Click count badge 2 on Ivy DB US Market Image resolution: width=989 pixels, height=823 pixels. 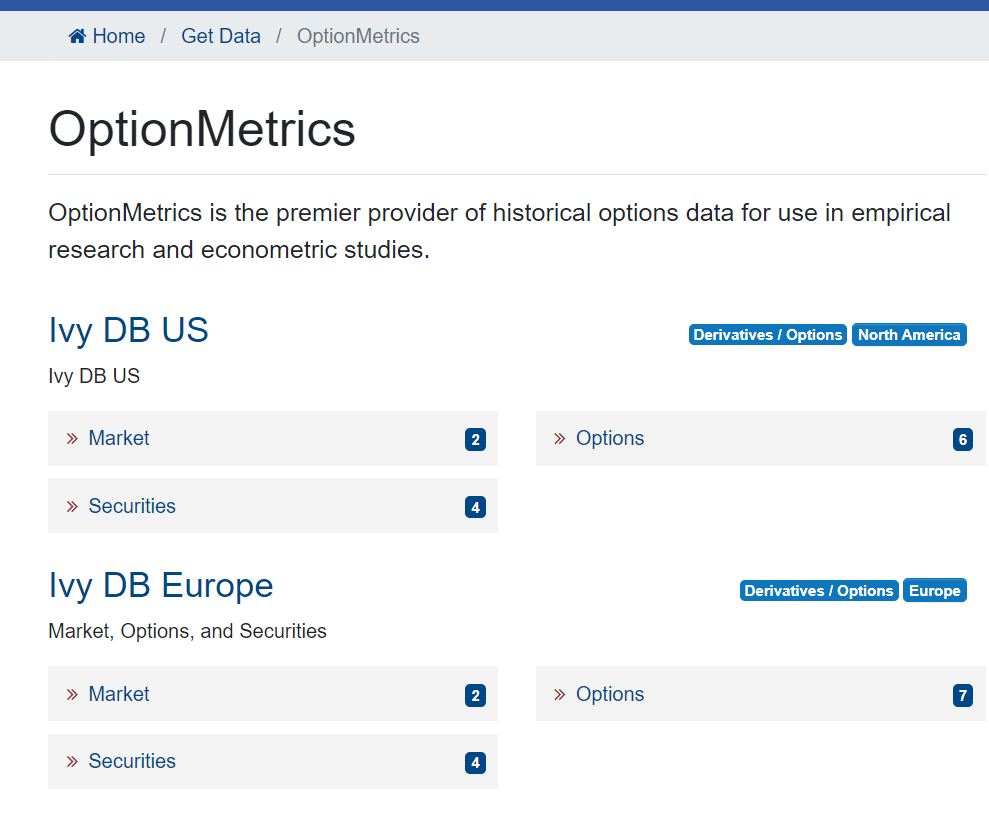475,440
